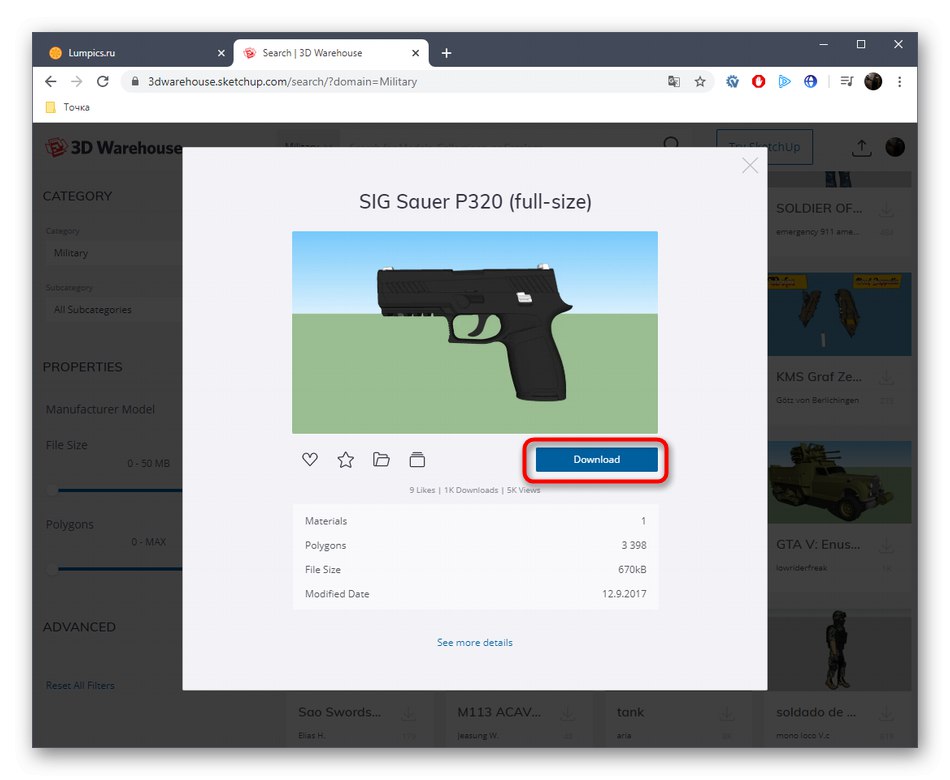Open the All Subcategories dropdown
950x780 pixels.
tap(113, 310)
